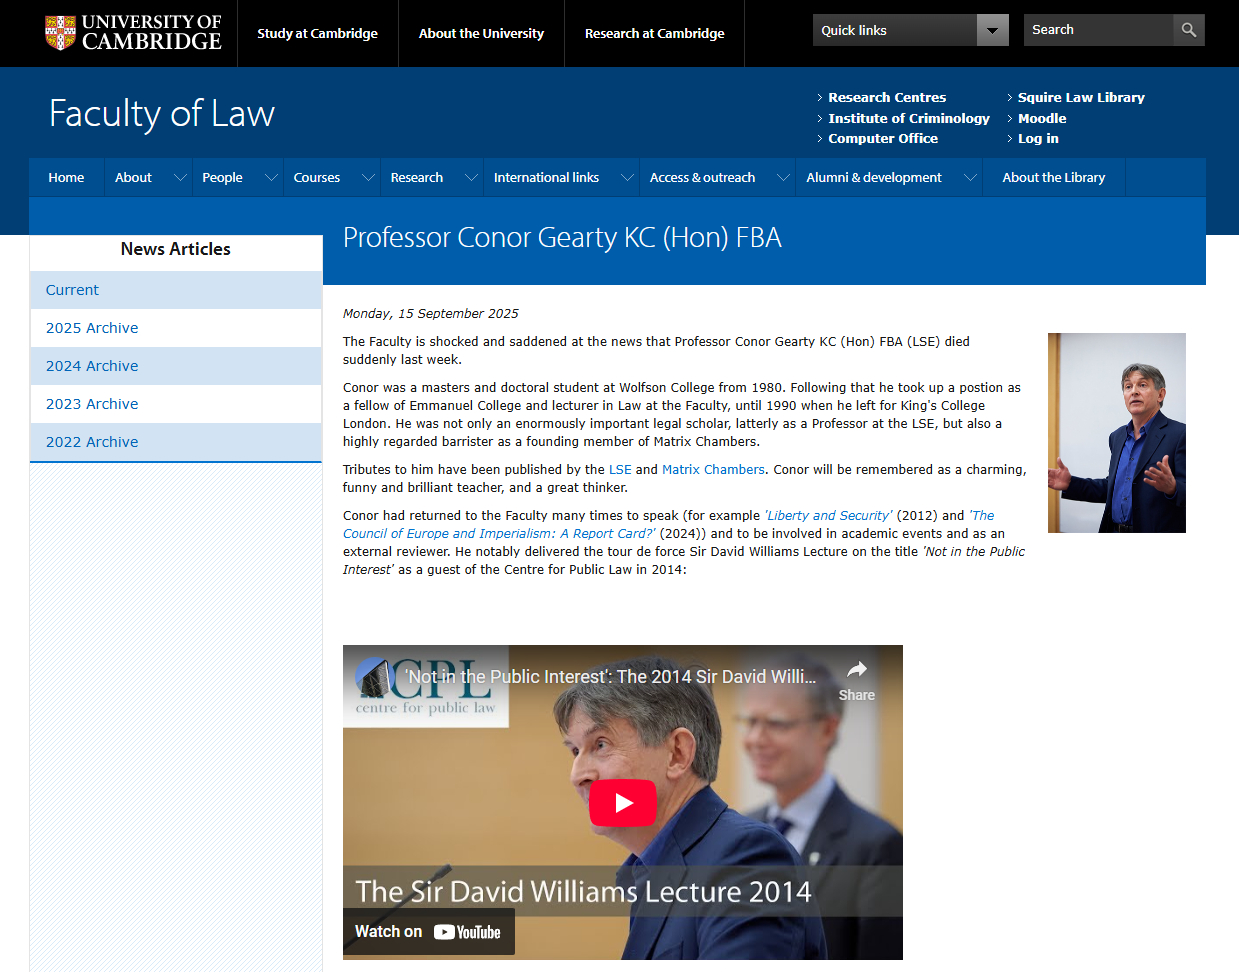
Task: Expand the Courses submenu chevron
Action: pyautogui.click(x=368, y=177)
